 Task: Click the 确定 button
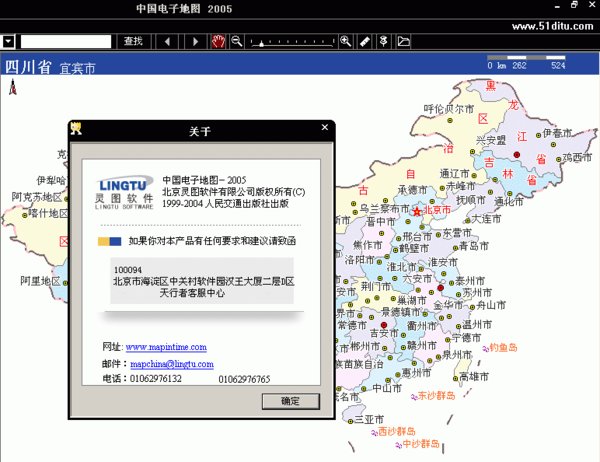click(291, 401)
